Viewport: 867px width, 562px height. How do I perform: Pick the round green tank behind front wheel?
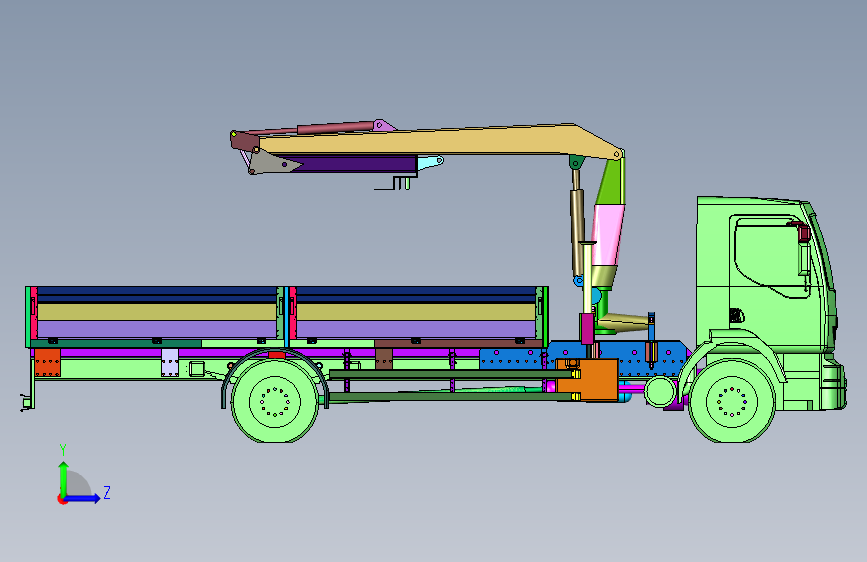pos(660,391)
